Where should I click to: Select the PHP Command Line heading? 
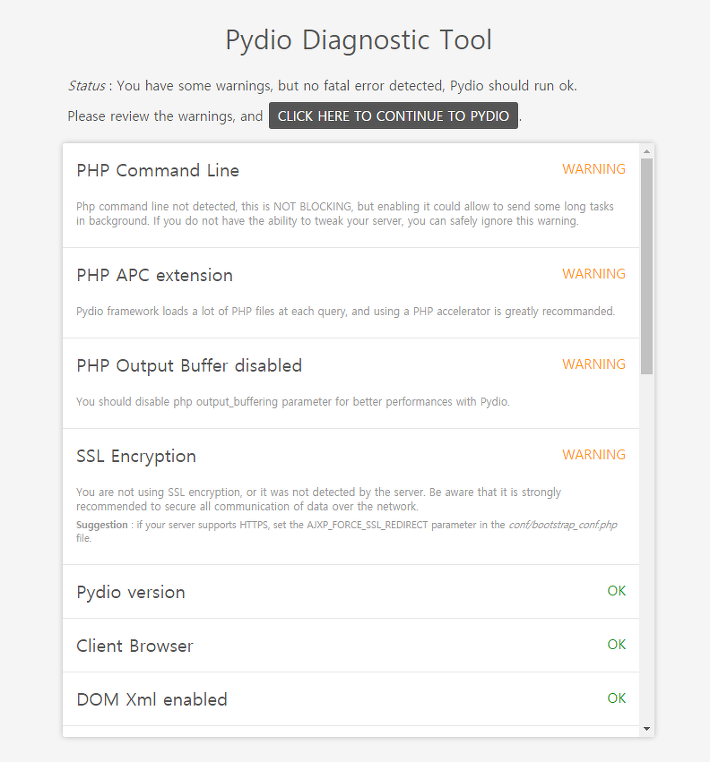tap(158, 171)
